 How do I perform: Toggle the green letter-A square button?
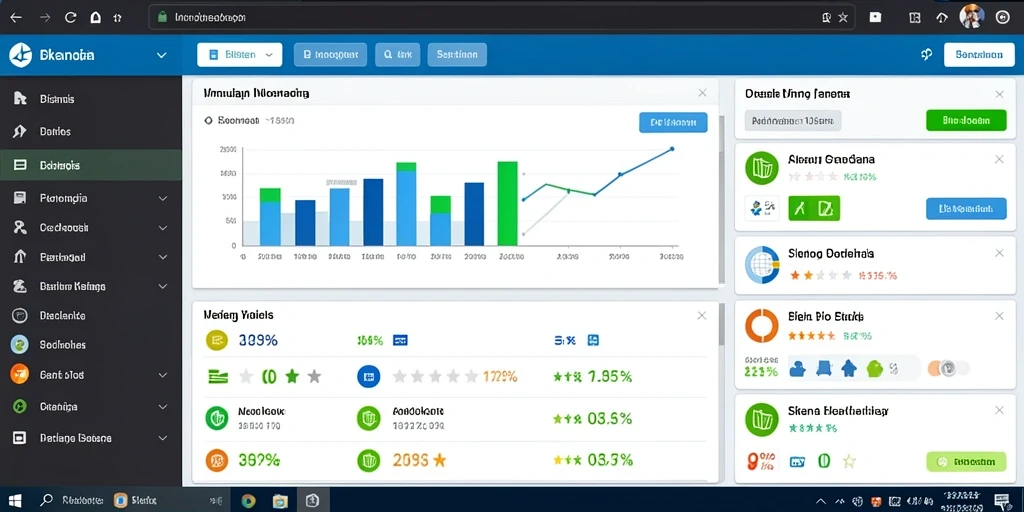point(801,209)
